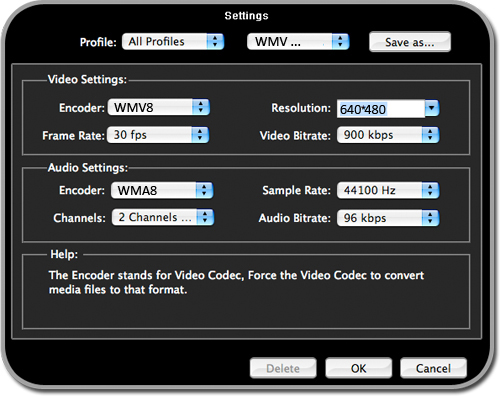The image size is (500, 396).
Task: Click the Audio Bitrate label
Action: click(x=295, y=218)
